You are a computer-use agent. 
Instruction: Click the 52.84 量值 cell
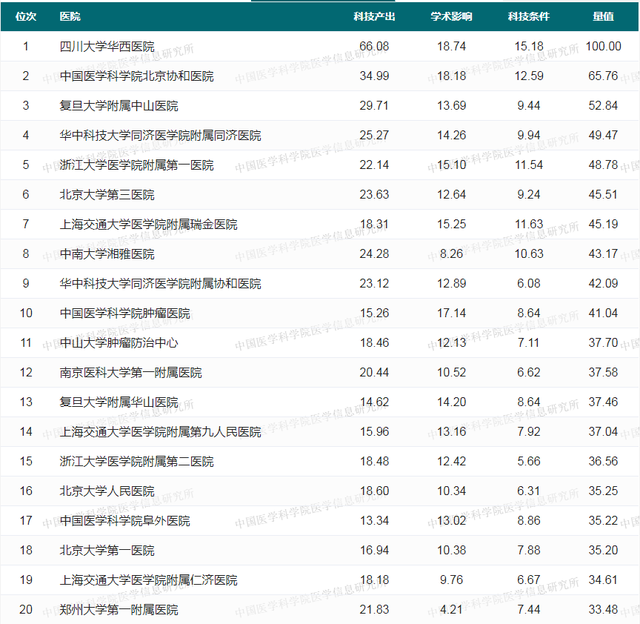[603, 106]
